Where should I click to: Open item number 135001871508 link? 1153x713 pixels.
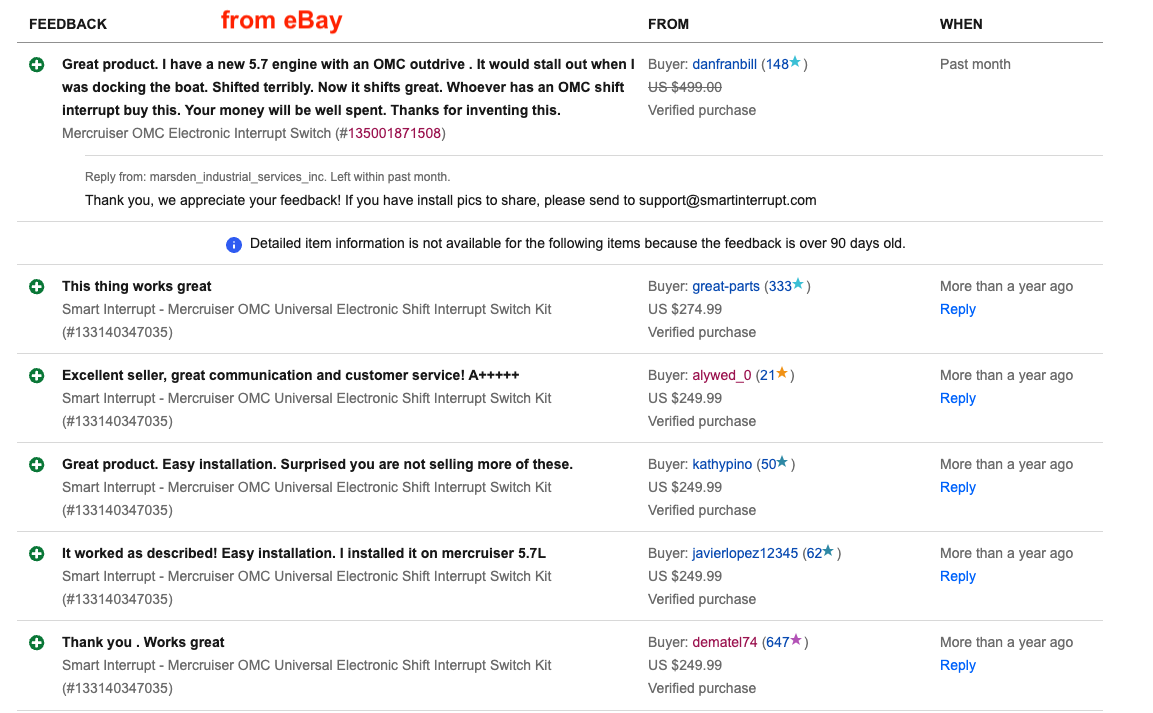coord(394,134)
